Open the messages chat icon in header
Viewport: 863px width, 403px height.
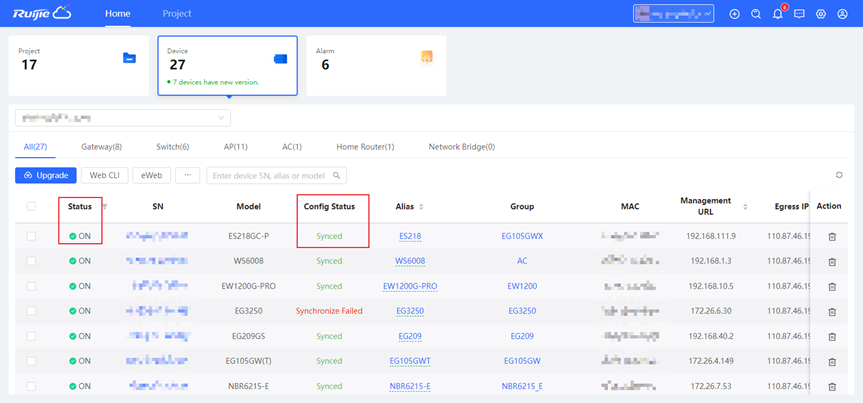(799, 14)
